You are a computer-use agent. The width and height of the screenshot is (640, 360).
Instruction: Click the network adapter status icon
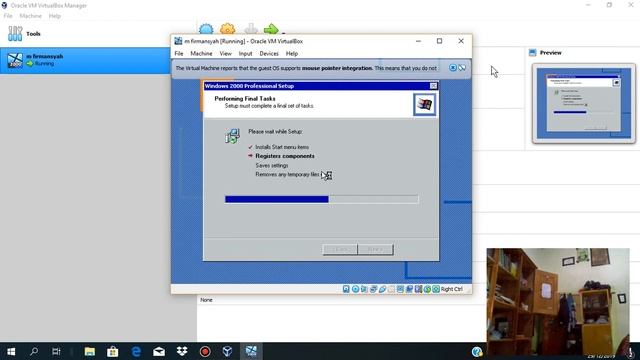point(373,289)
